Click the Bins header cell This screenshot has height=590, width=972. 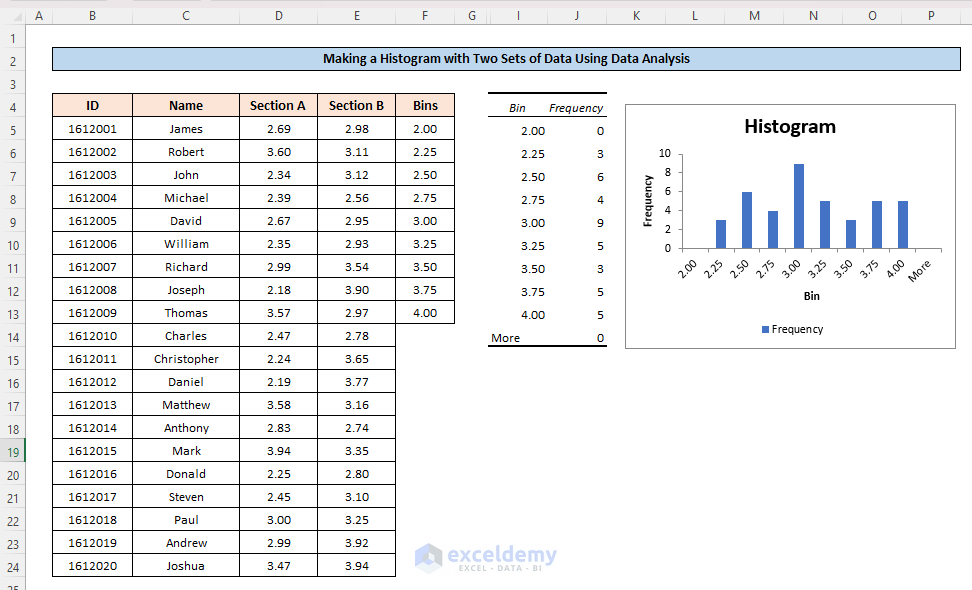pos(425,105)
